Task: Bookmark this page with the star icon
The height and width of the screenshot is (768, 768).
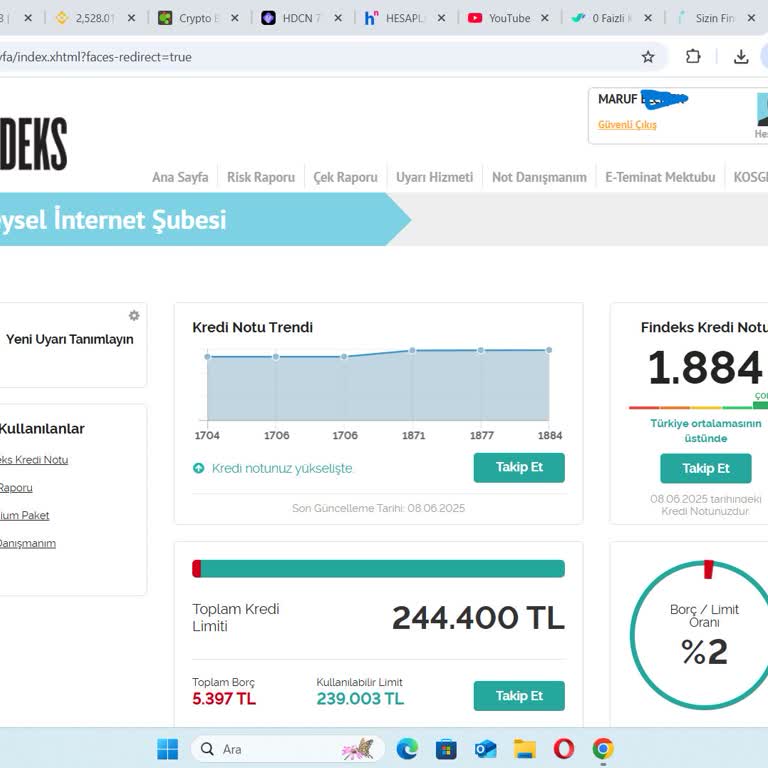Action: (648, 57)
